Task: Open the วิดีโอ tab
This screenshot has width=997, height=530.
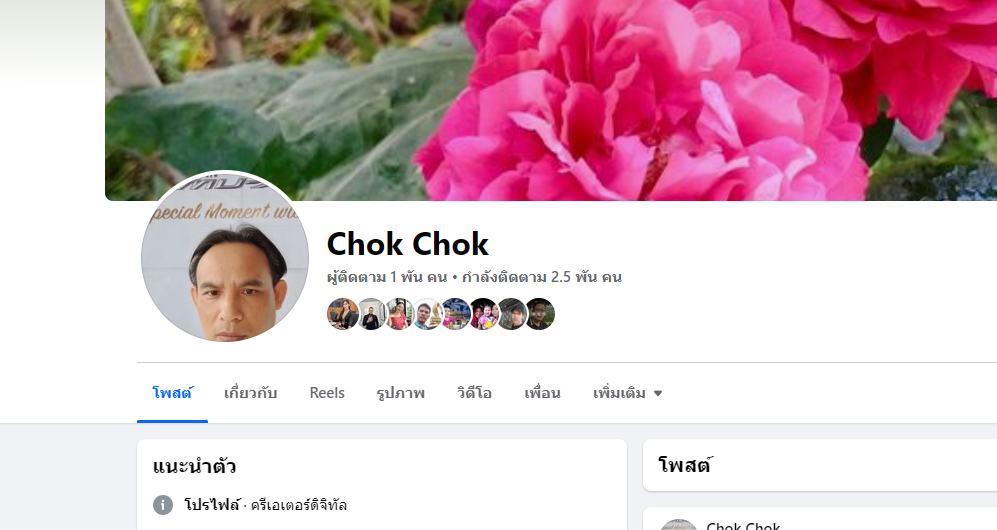Action: [474, 393]
